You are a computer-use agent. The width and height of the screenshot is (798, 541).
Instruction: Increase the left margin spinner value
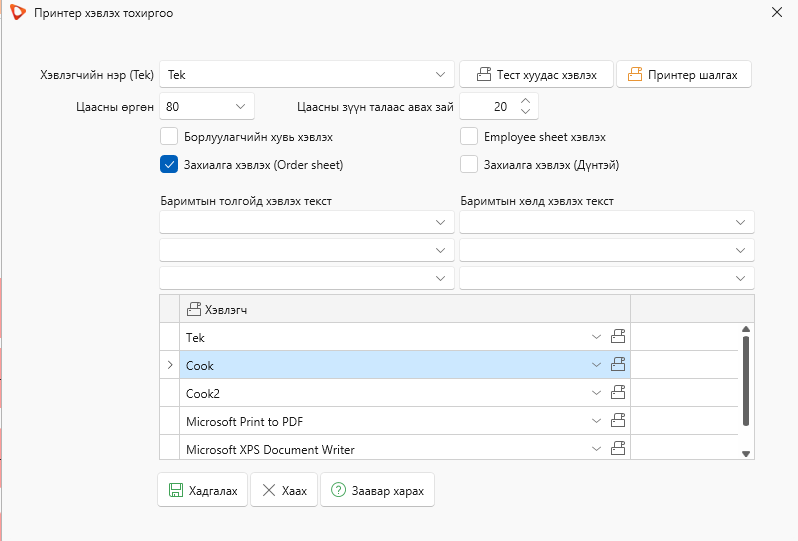[x=526, y=101]
